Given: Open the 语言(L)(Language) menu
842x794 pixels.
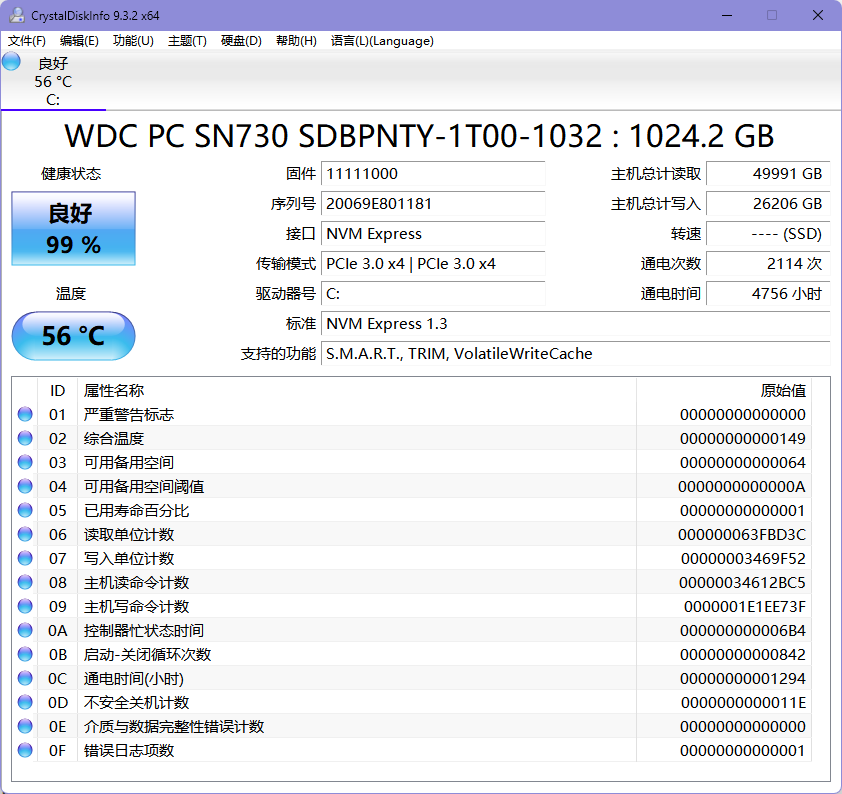Looking at the screenshot, I should point(382,41).
